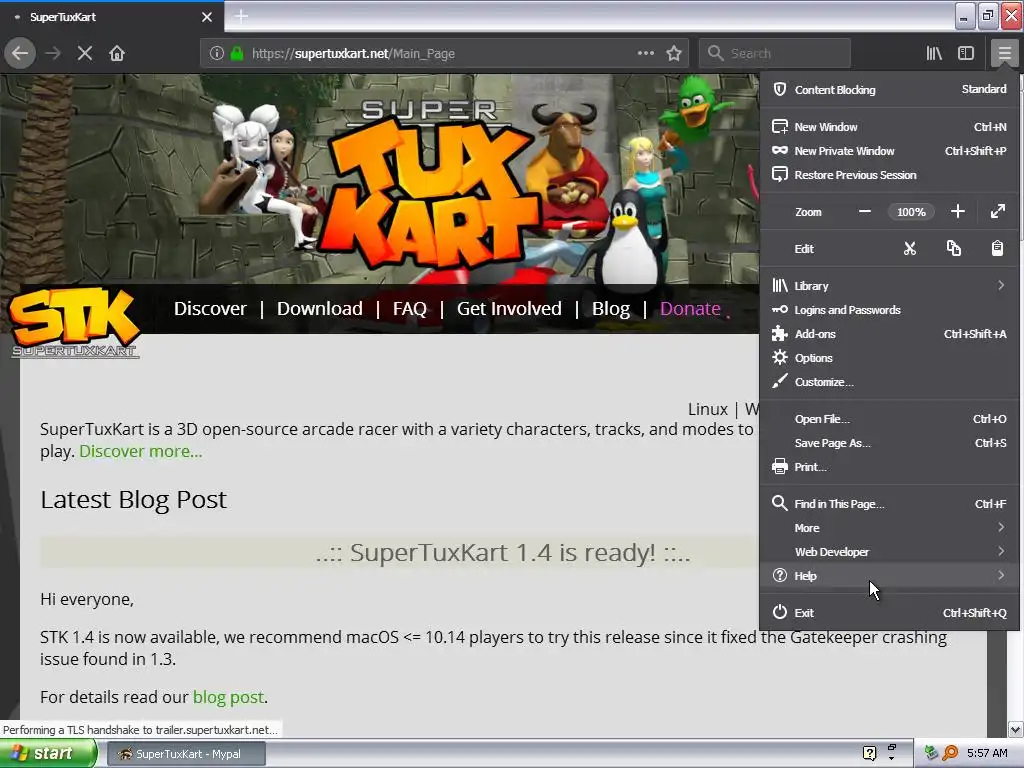
Task: Select Customize... menu entry
Action: [x=889, y=382]
